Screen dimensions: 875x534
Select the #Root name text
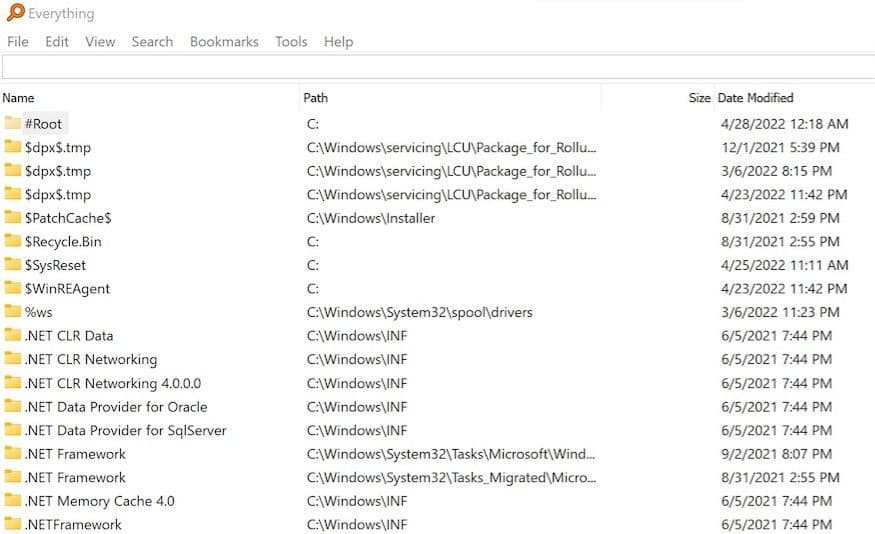point(44,124)
